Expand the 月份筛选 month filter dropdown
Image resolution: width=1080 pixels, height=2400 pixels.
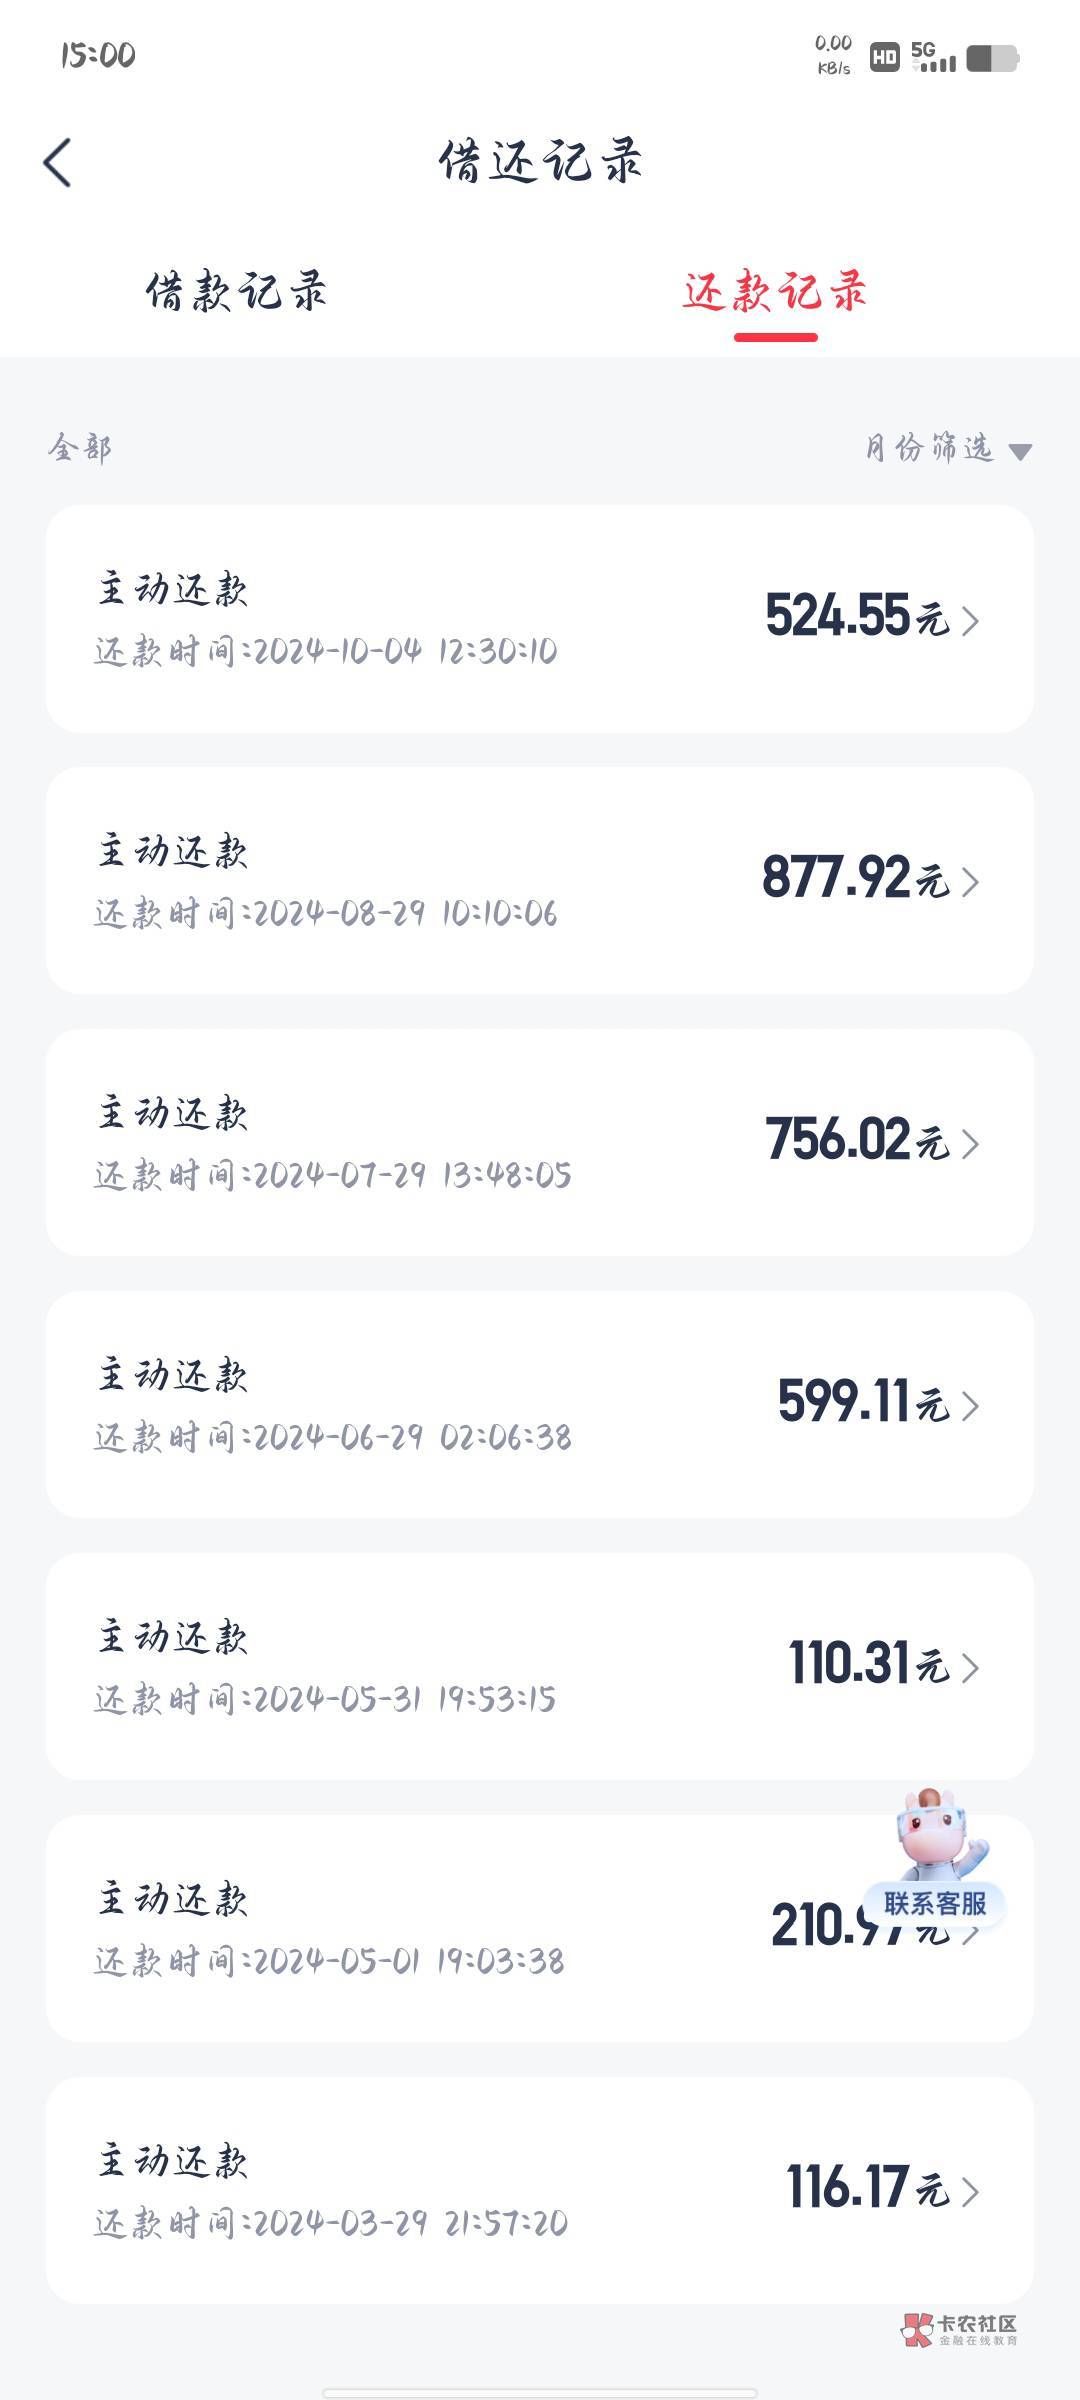[x=930, y=448]
